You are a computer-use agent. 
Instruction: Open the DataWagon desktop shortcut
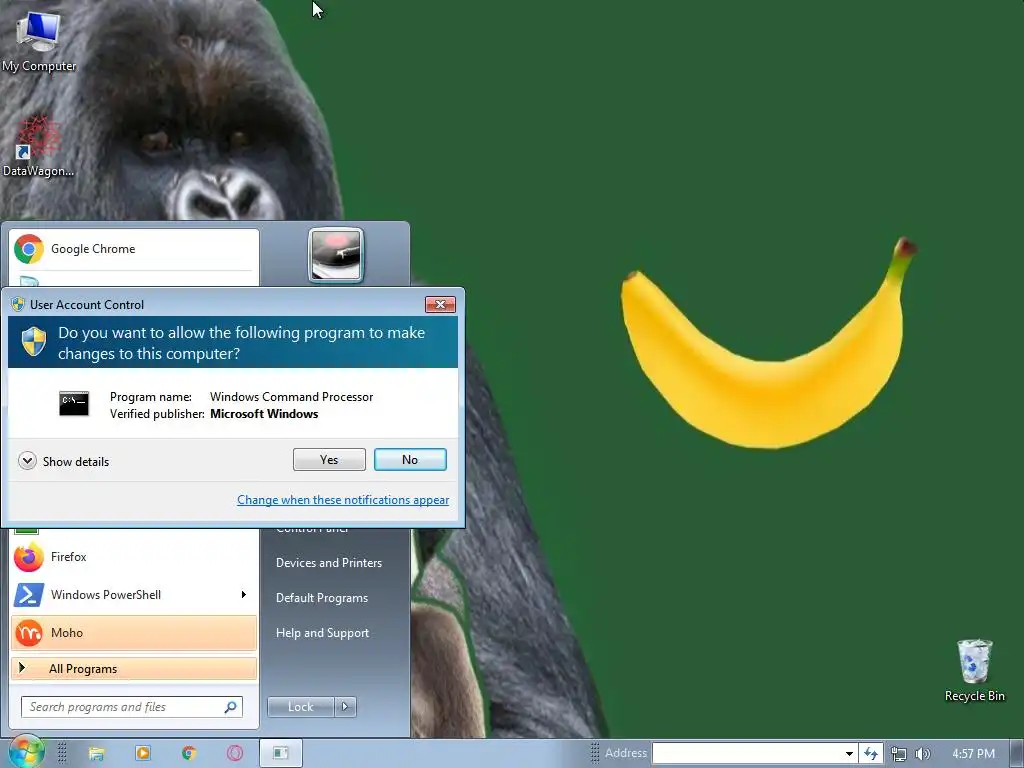(x=38, y=146)
